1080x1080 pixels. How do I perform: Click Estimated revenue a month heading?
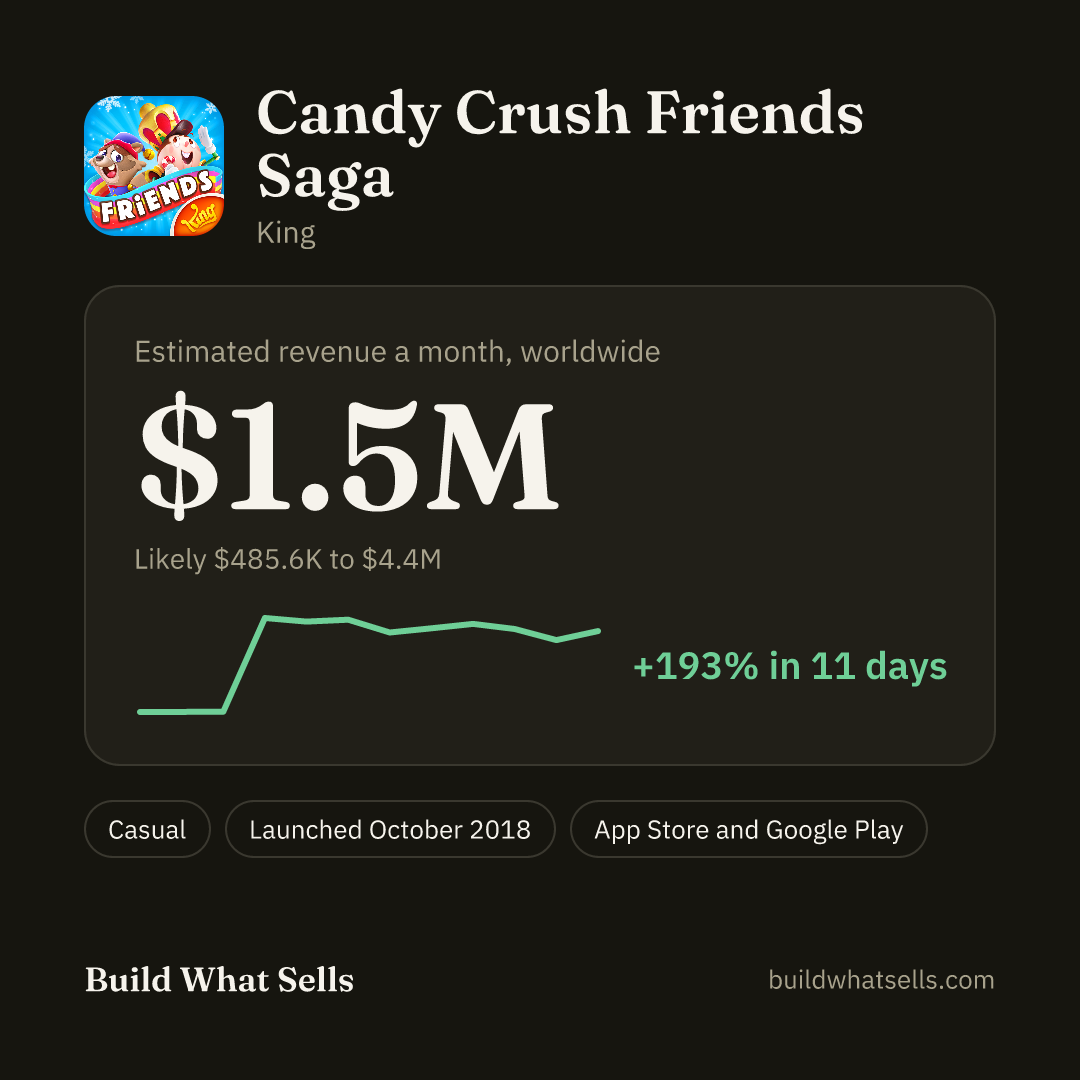tap(397, 352)
